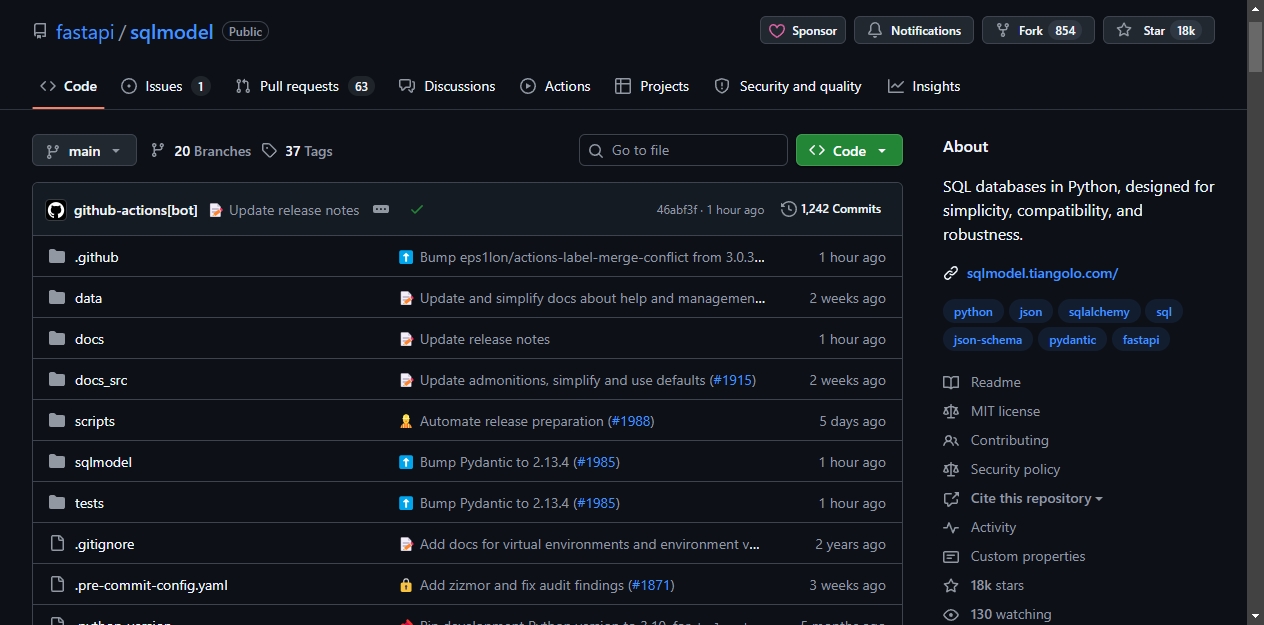This screenshot has height=625, width=1264.
Task: Click the fastapi topic tag
Action: 1141,340
